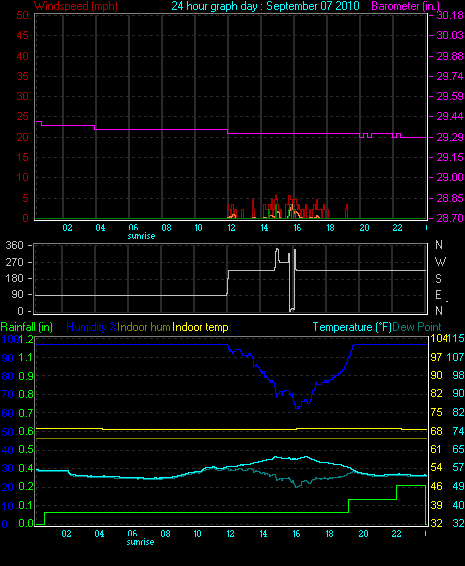Click the Barometer (in.) legend label
Image resolution: width=465 pixels, height=566 pixels.
pyautogui.click(x=406, y=6)
